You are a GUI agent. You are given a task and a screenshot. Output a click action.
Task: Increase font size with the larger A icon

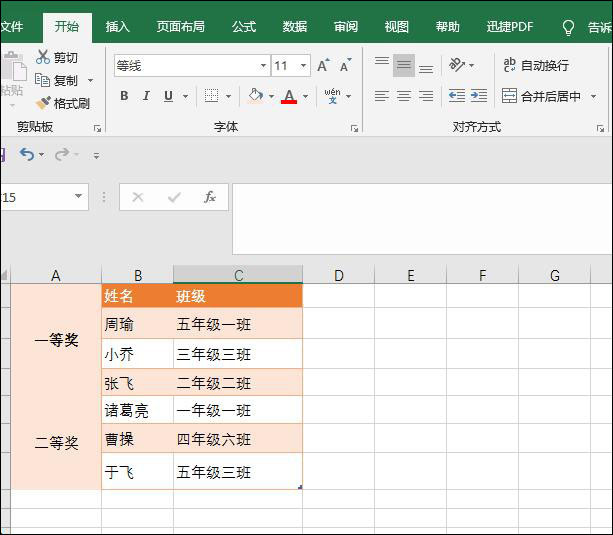coord(323,66)
